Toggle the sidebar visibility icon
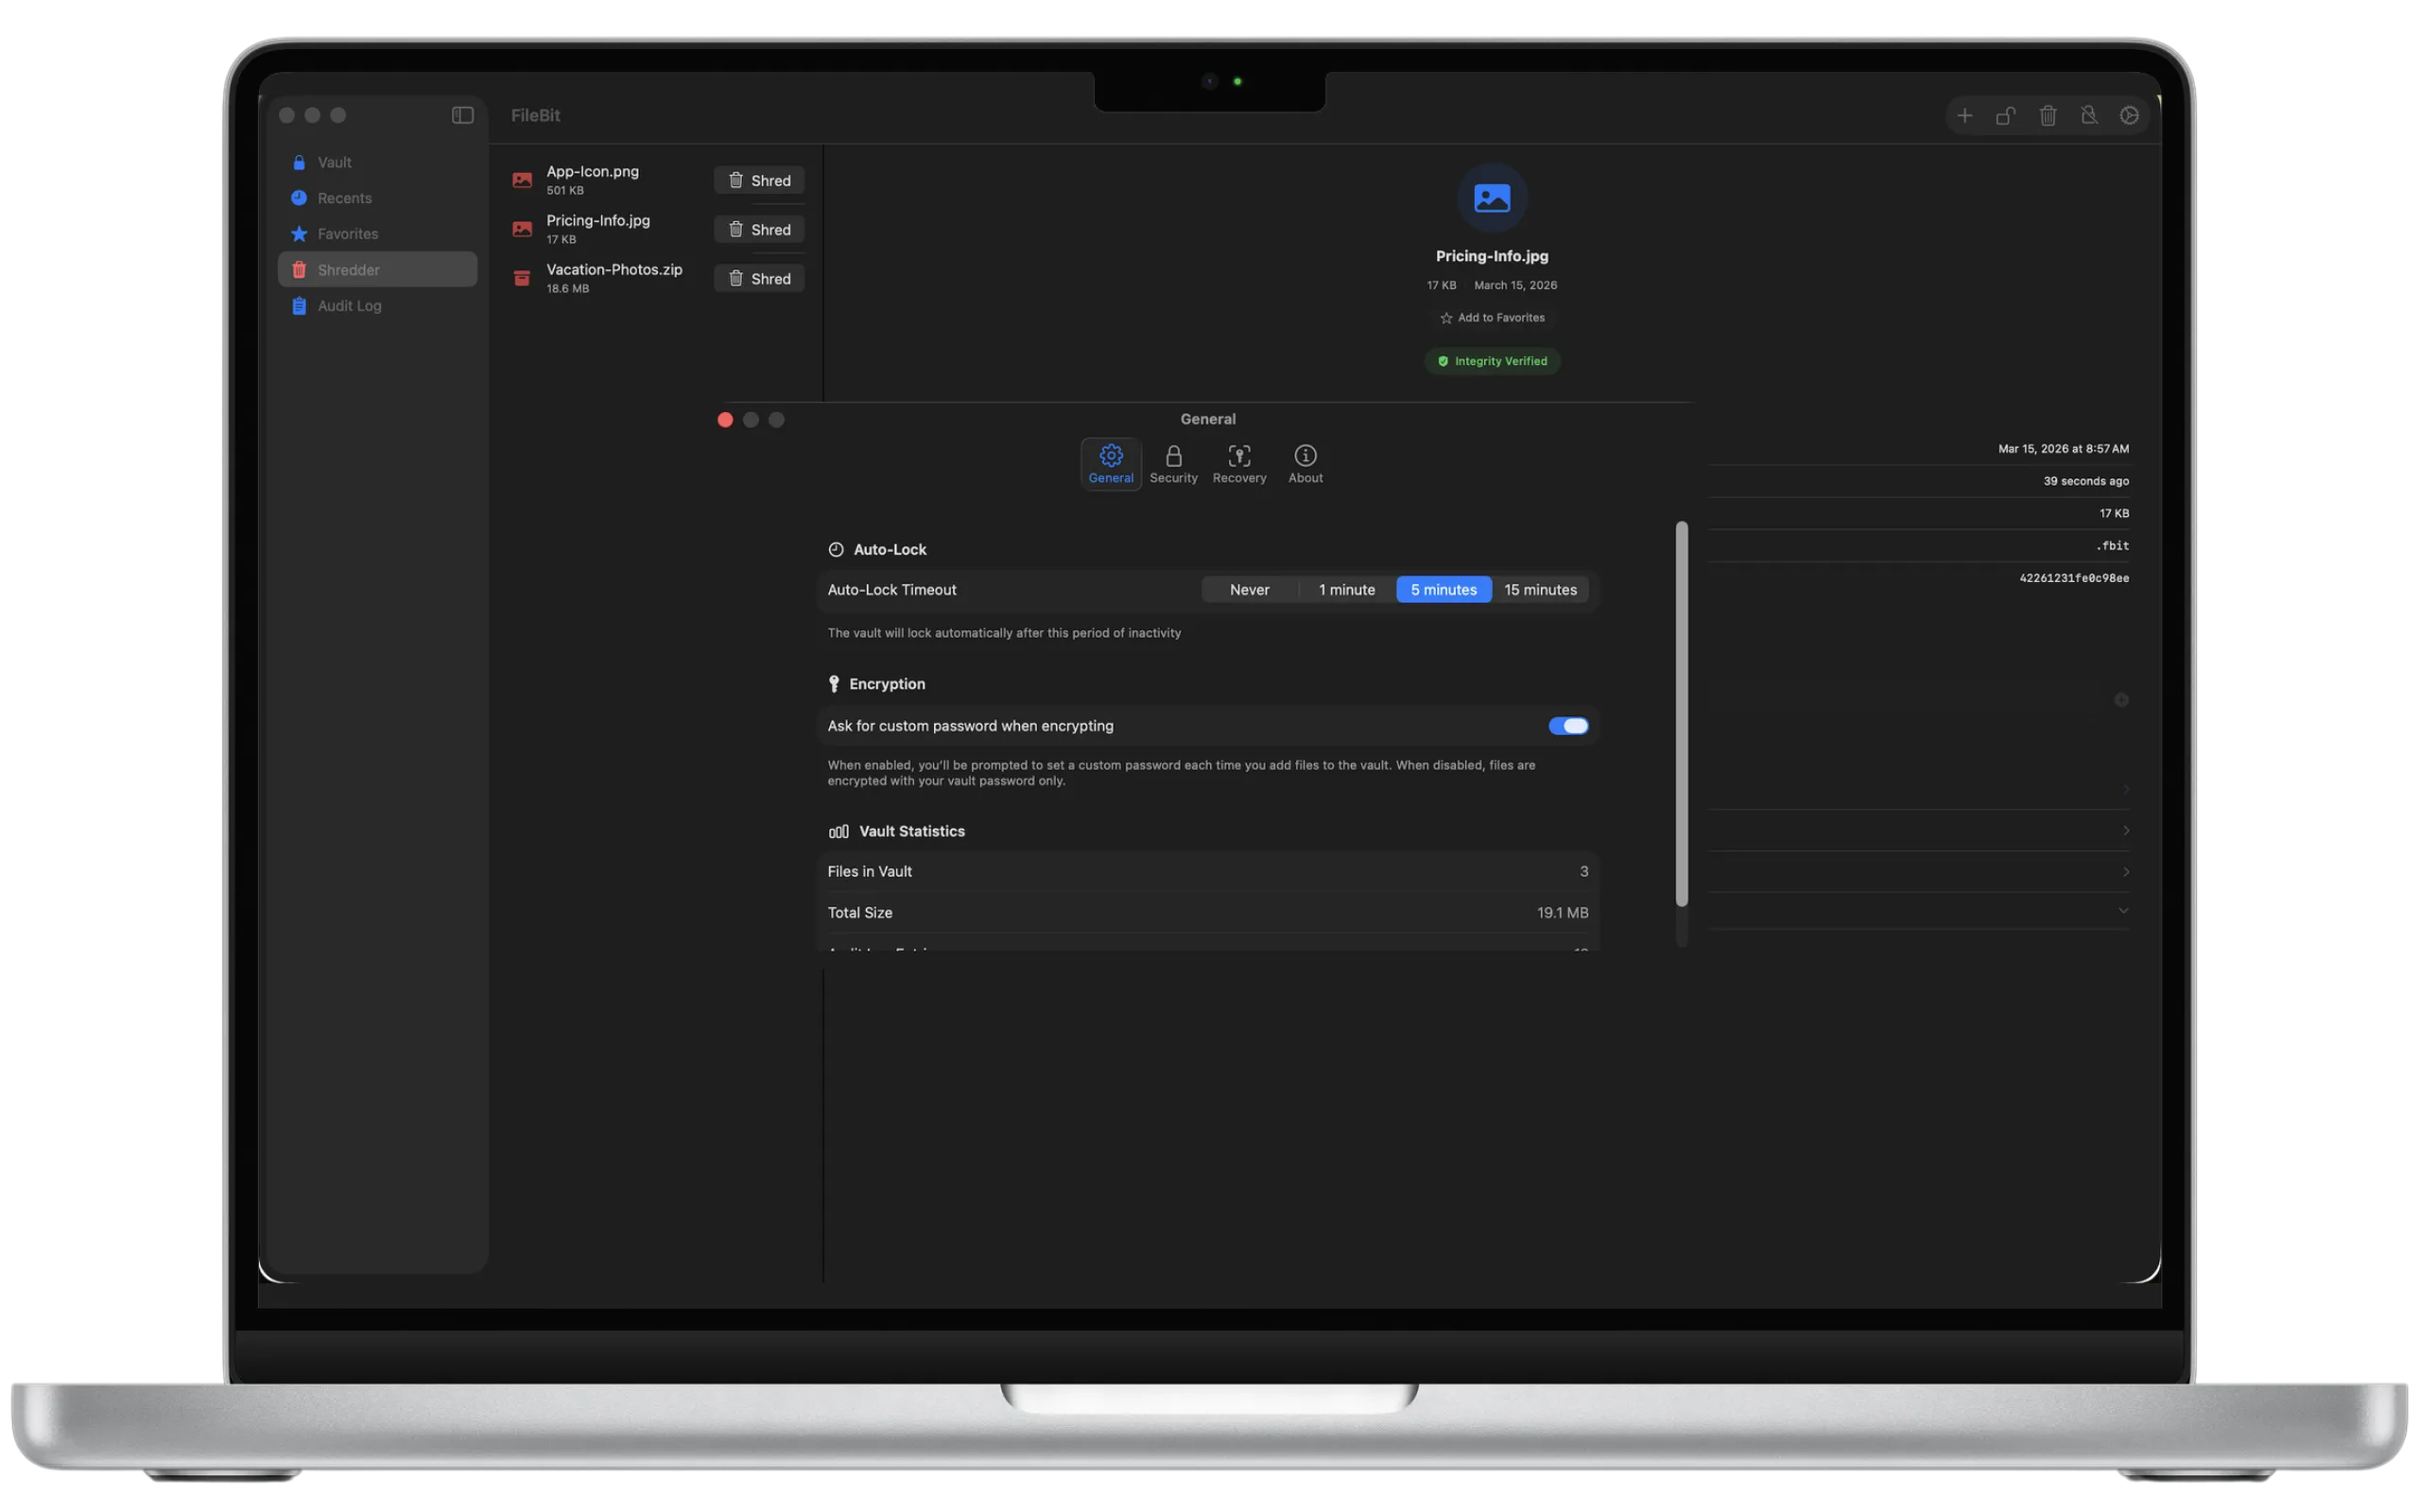 coord(462,115)
